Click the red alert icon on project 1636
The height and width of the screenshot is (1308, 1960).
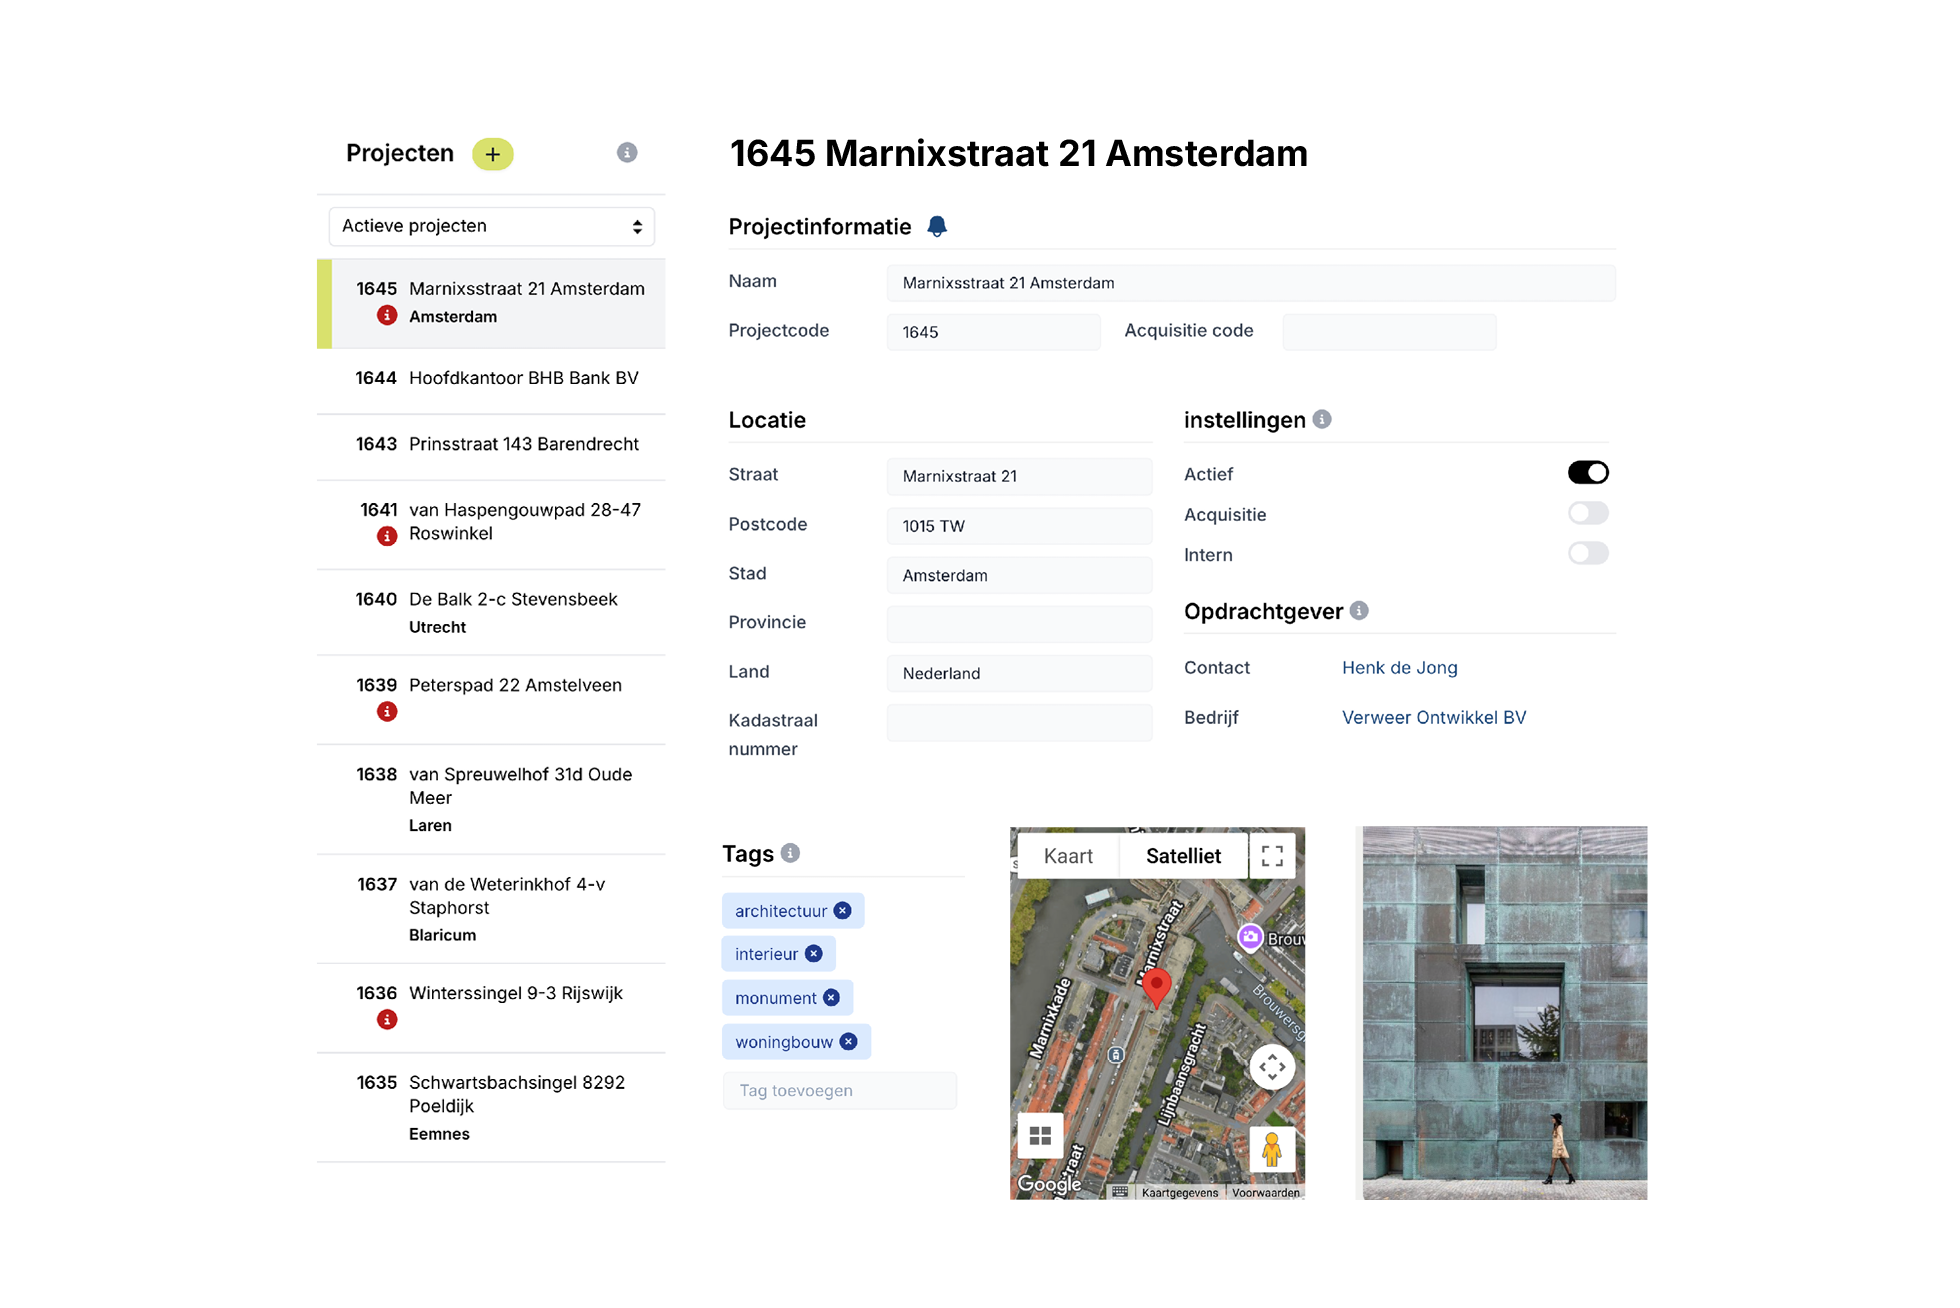[387, 1019]
